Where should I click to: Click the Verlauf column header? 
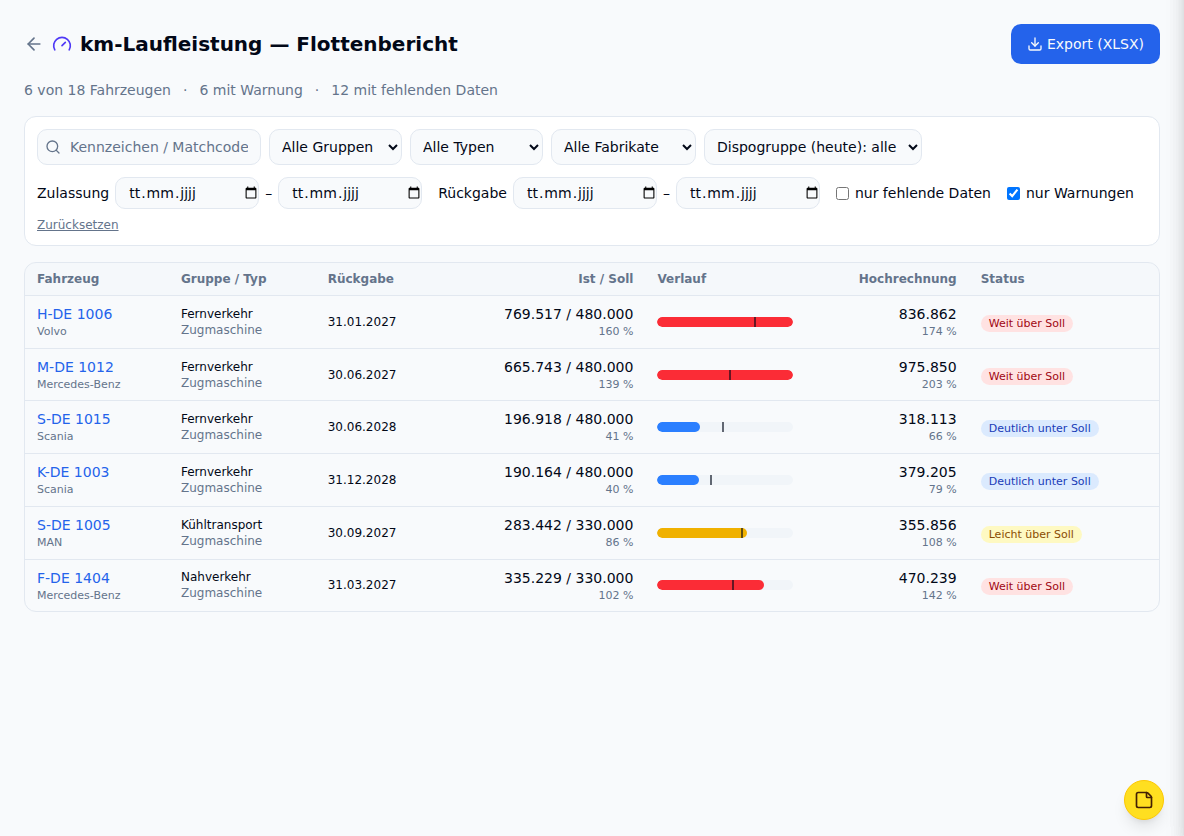(x=682, y=279)
